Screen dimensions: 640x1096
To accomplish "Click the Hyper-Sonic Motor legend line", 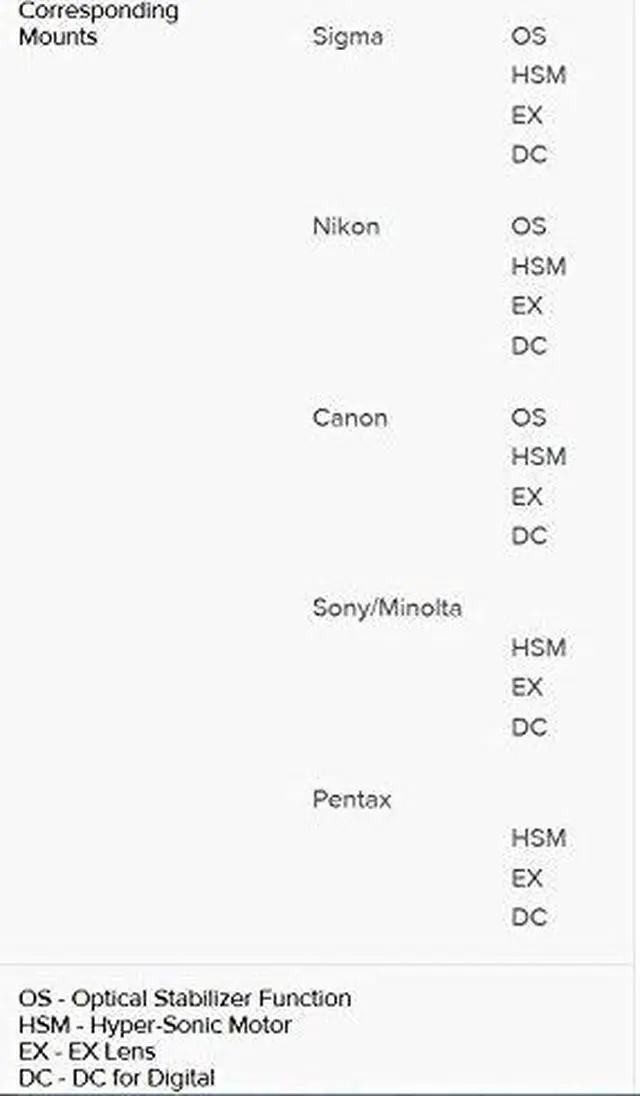I will 154,1025.
